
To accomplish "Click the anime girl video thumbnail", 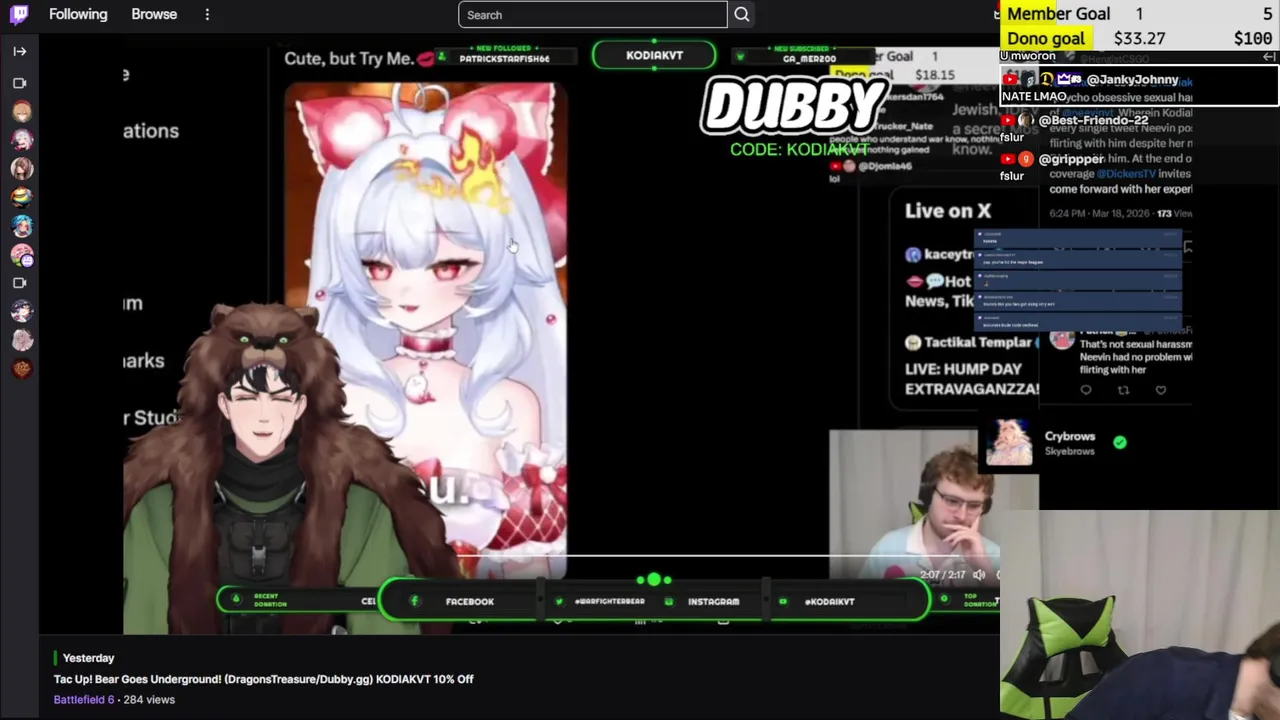I will (426, 330).
